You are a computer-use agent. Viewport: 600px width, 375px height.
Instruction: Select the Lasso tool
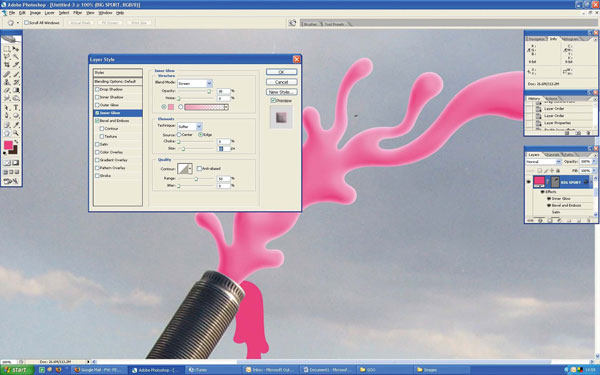pos(7,57)
